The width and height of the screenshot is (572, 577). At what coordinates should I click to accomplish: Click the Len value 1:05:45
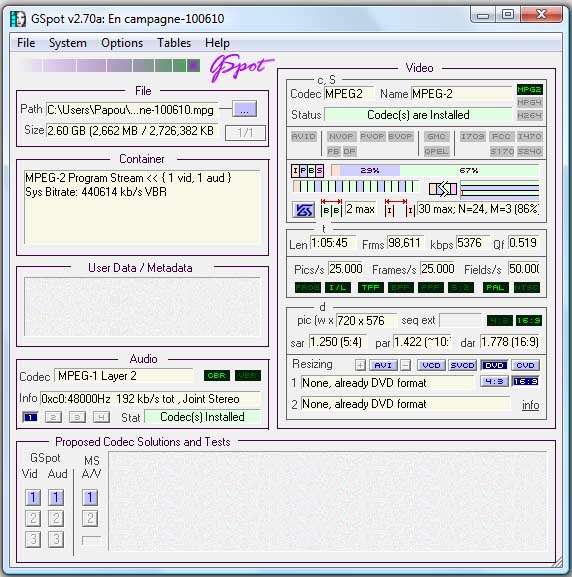pos(333,243)
